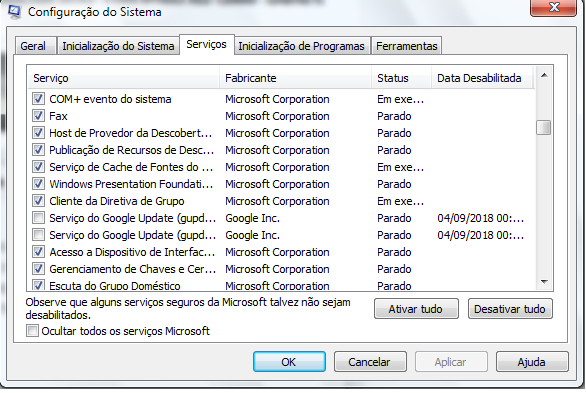Click the Cancelar button

pos(370,362)
